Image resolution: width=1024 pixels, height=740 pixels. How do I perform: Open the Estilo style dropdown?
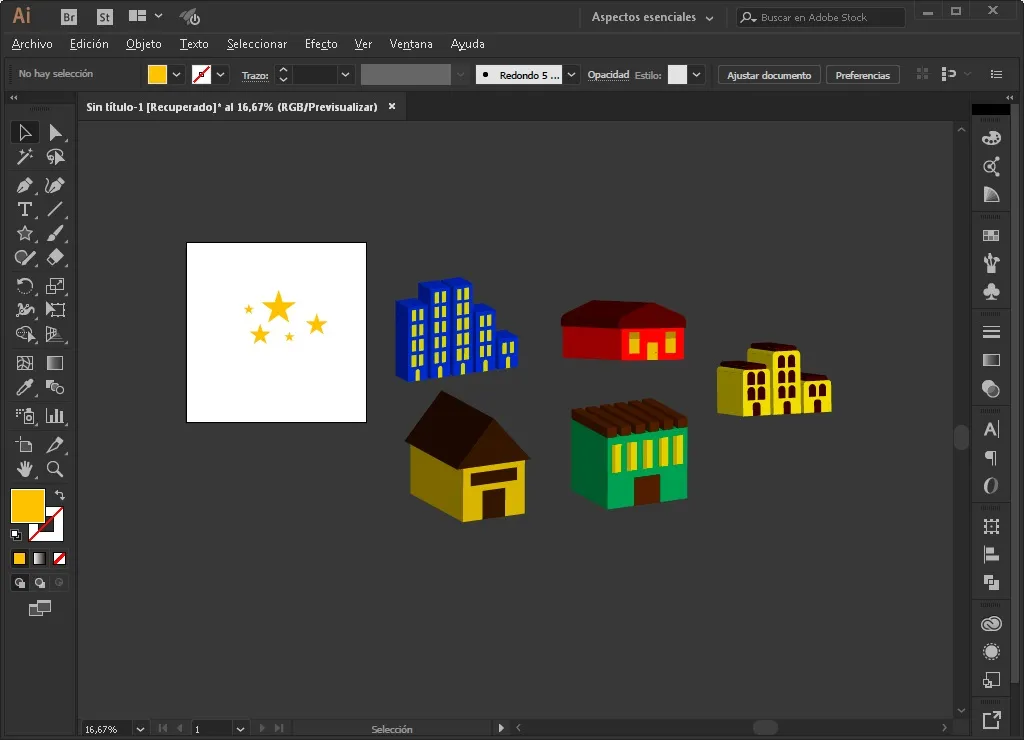pos(697,74)
